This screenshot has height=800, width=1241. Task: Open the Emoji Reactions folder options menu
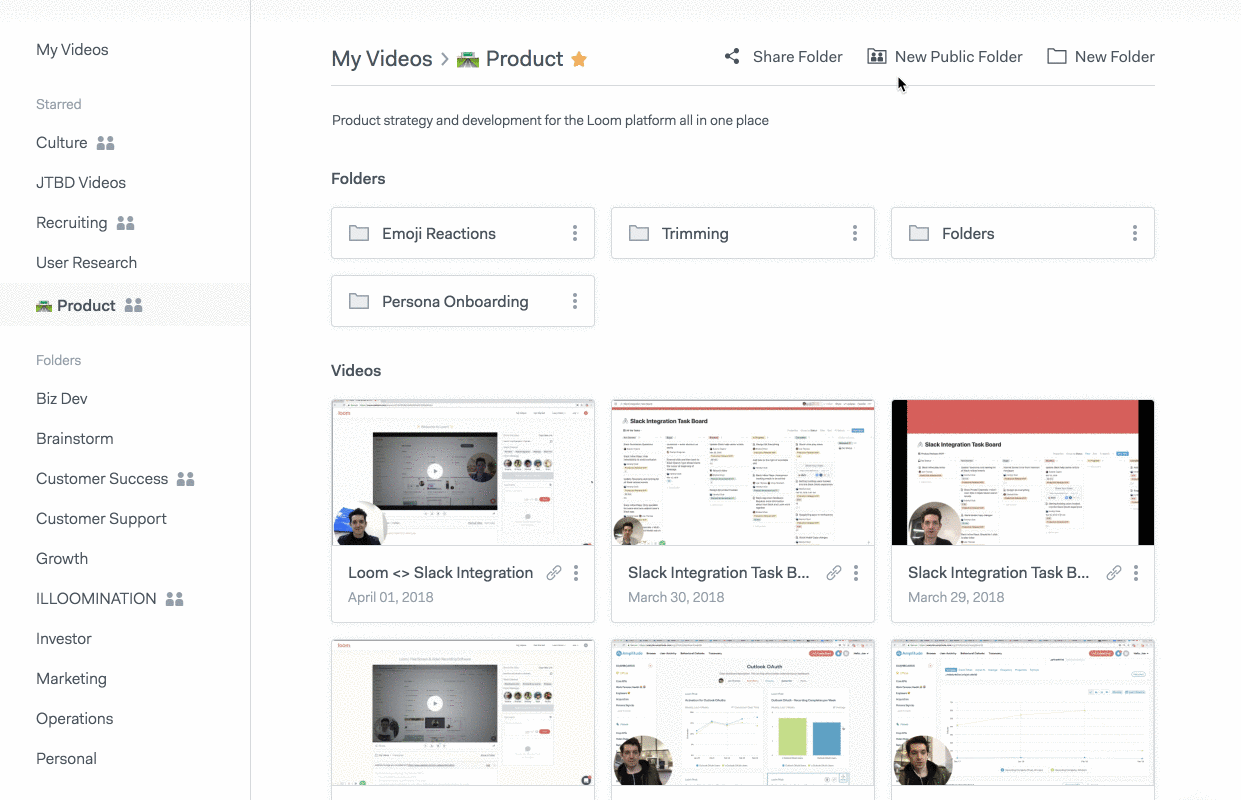[x=575, y=233]
